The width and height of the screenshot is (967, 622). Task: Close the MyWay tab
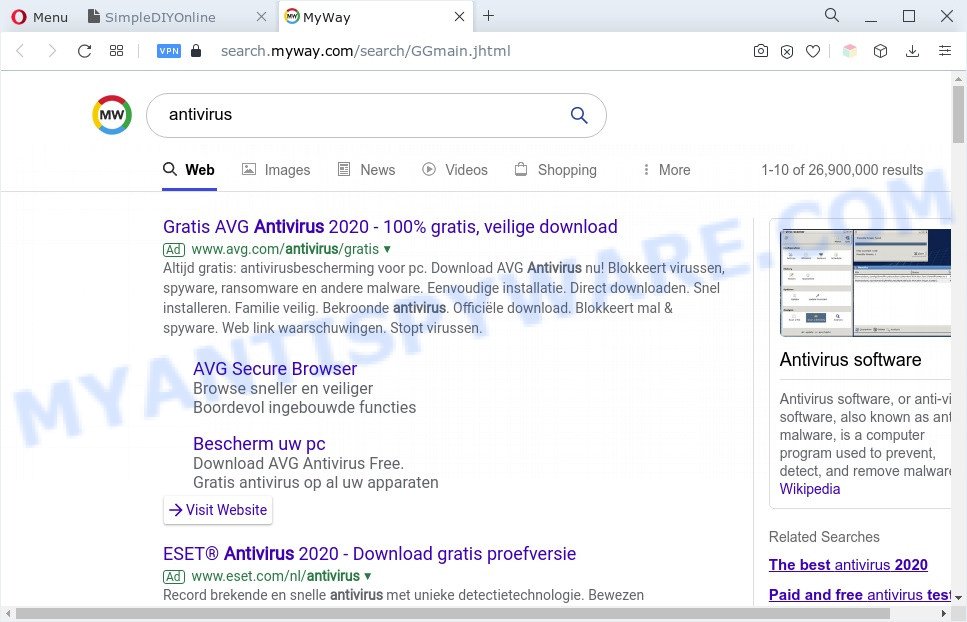pos(459,17)
